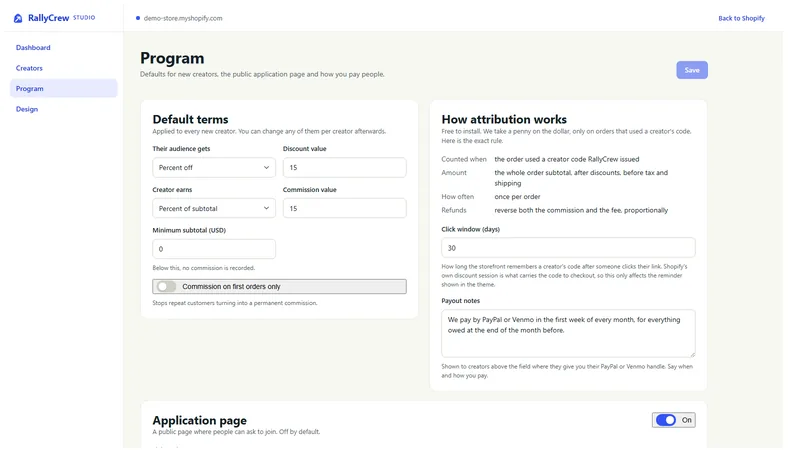Click the Program page title
Screen dimensions: 800x450
(172, 58)
